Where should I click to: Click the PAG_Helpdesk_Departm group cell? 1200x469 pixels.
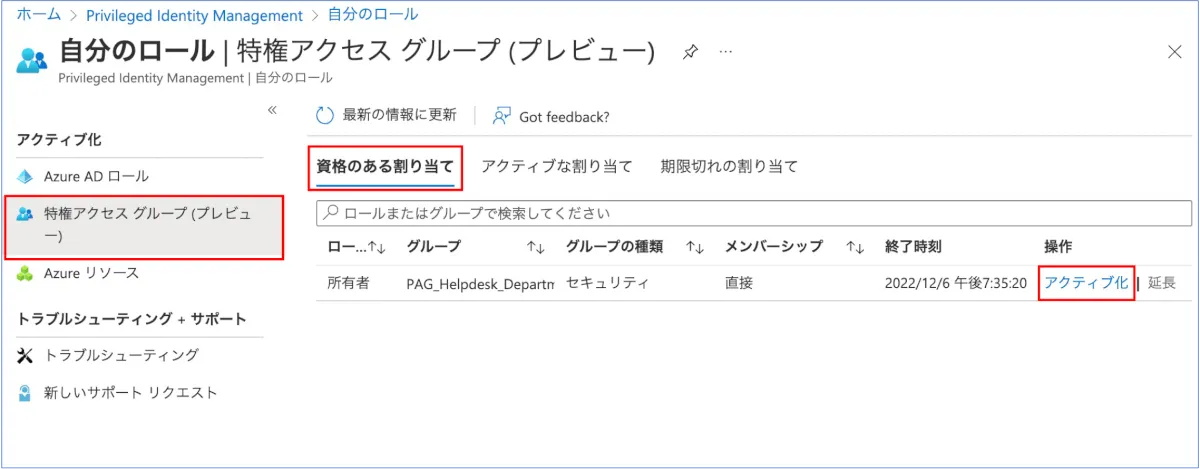(481, 284)
